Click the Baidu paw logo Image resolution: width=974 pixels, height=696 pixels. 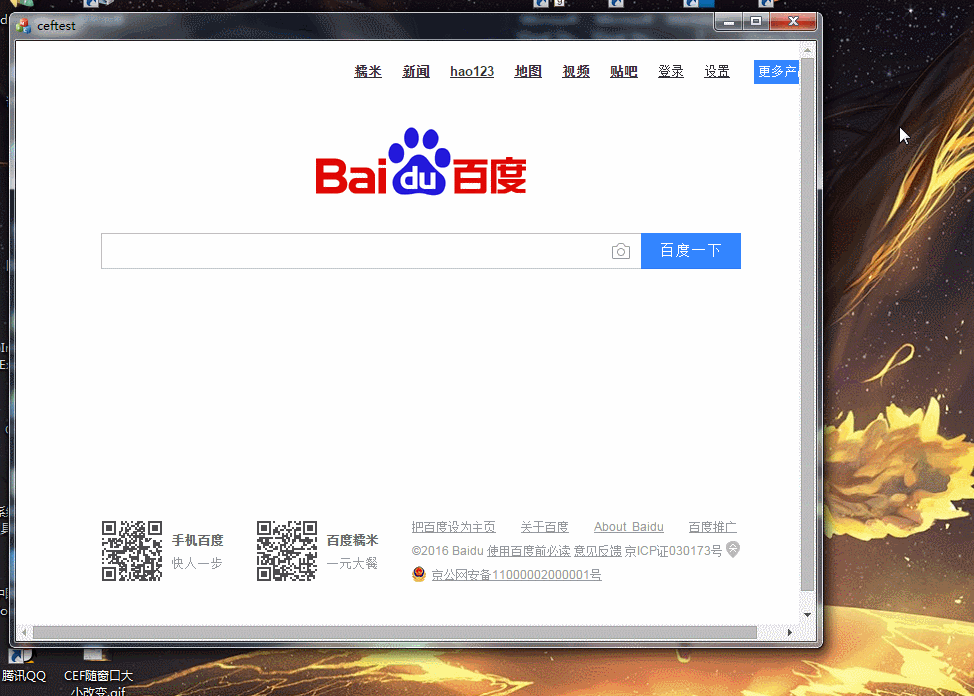tap(421, 161)
